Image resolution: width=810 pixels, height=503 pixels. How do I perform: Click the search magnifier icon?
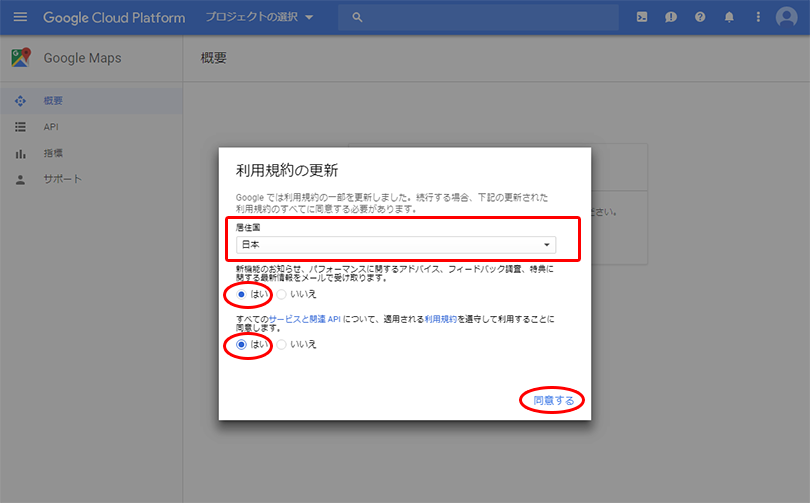357,17
